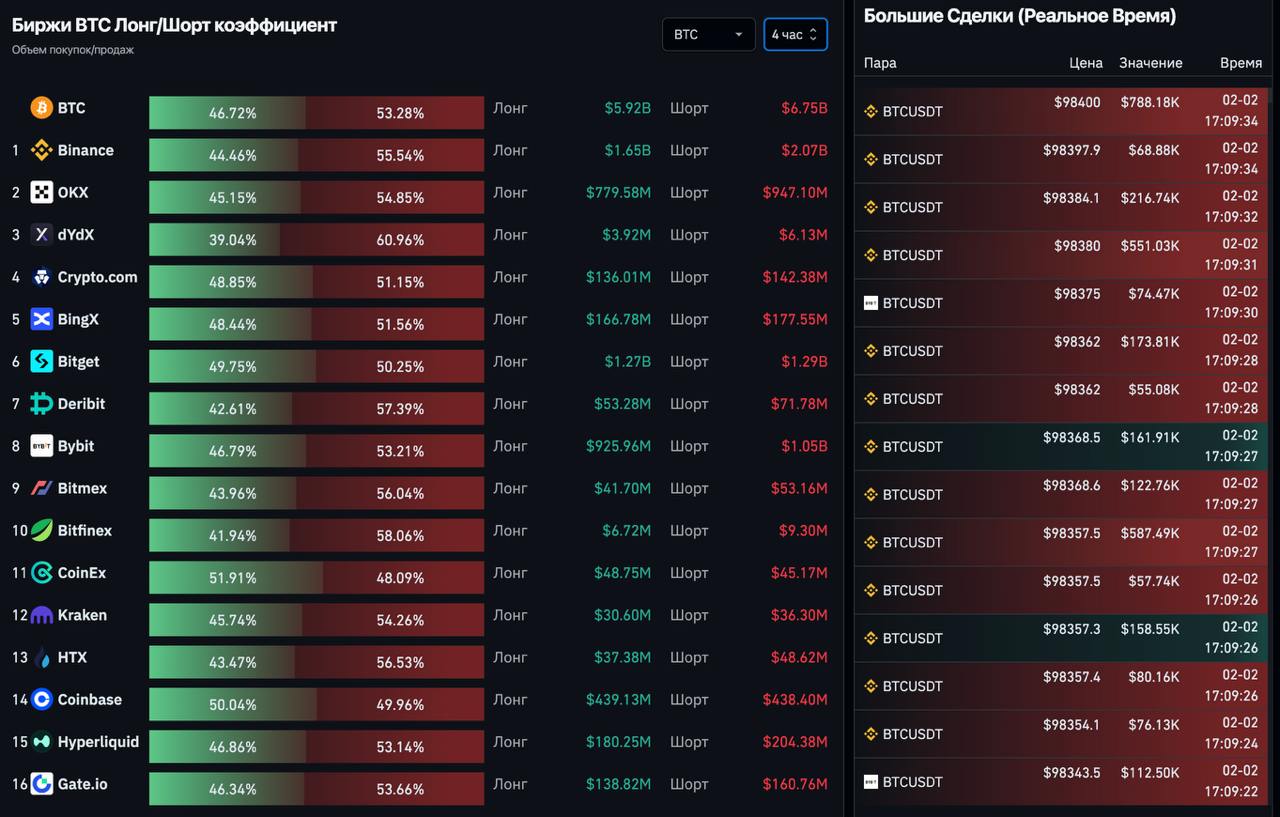1280x817 pixels.
Task: Click Hyperliquid short volume $204.38M
Action: [795, 742]
